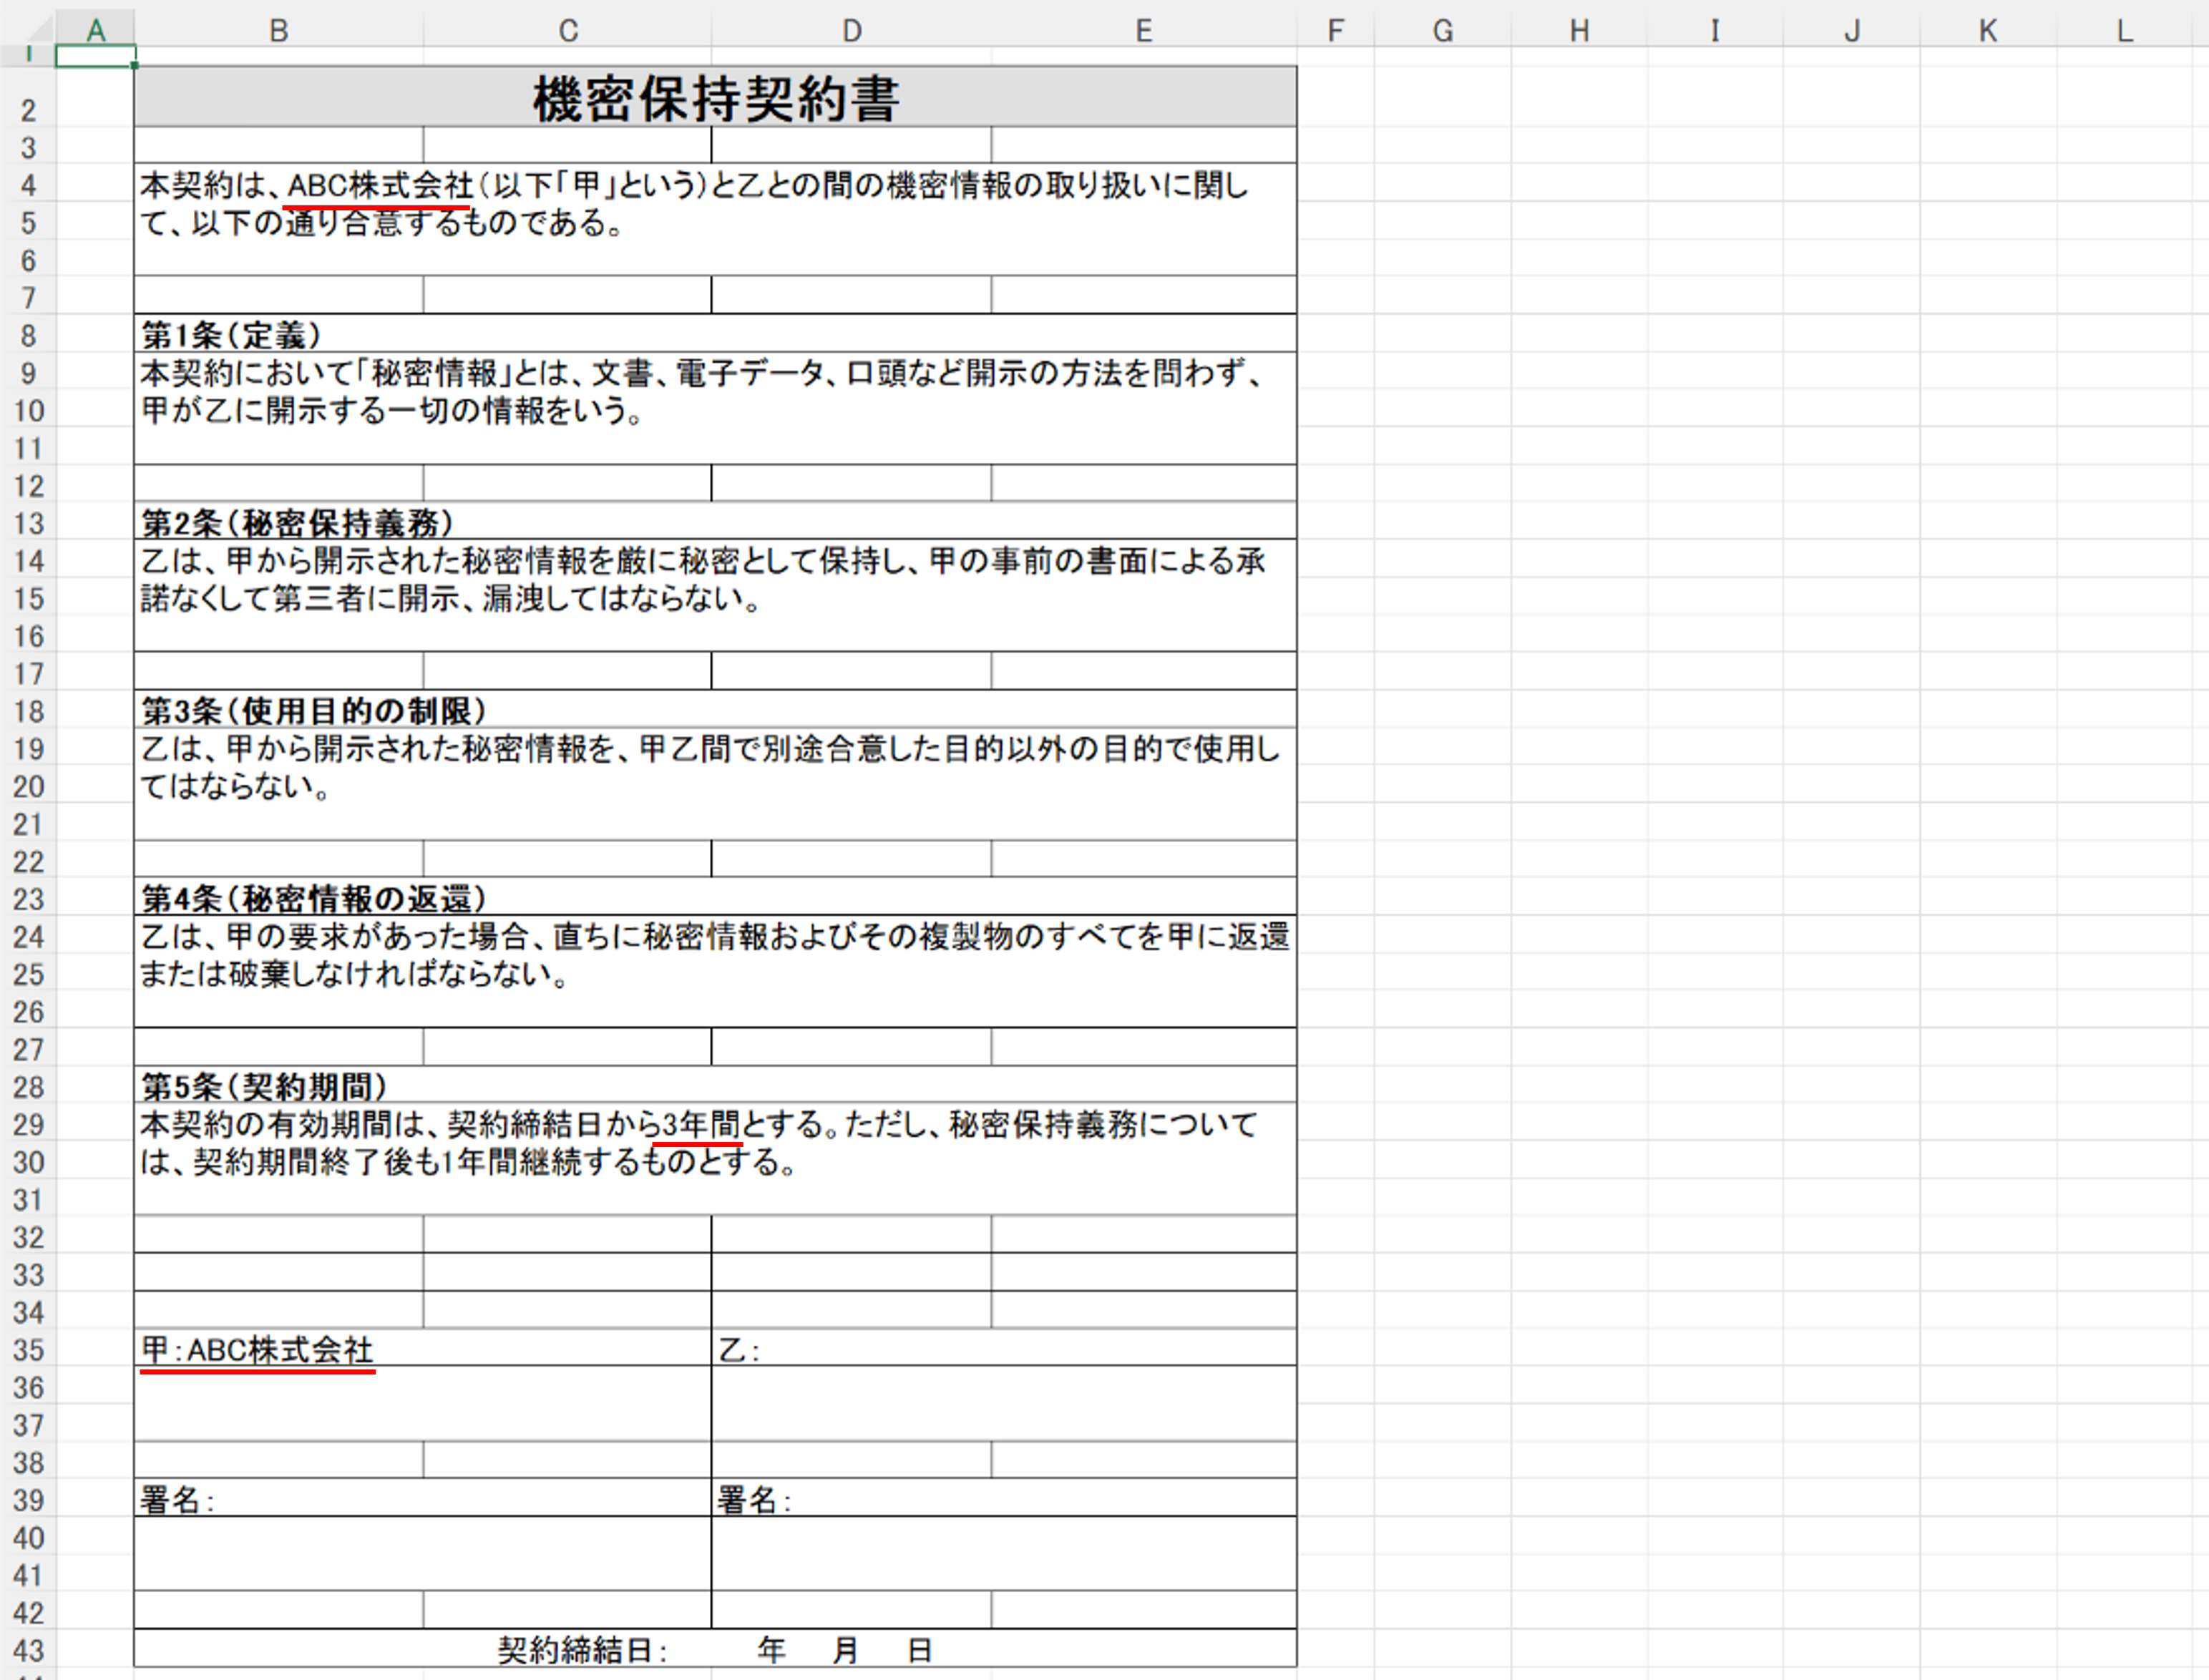Click the 第4条(秘密情報の返還) heading cell

pyautogui.click(x=314, y=899)
